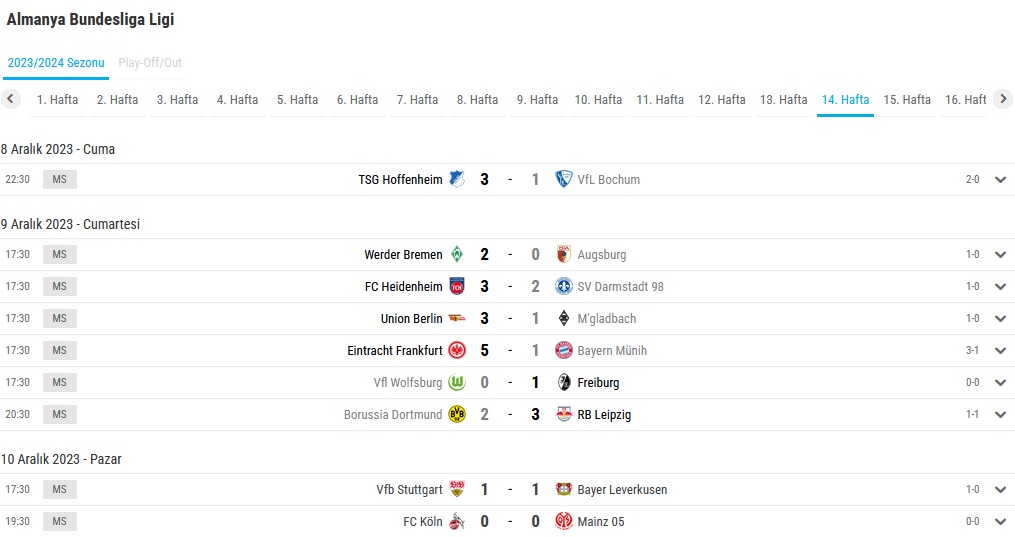
Task: Click the Bayern Münih team crest
Action: [564, 350]
